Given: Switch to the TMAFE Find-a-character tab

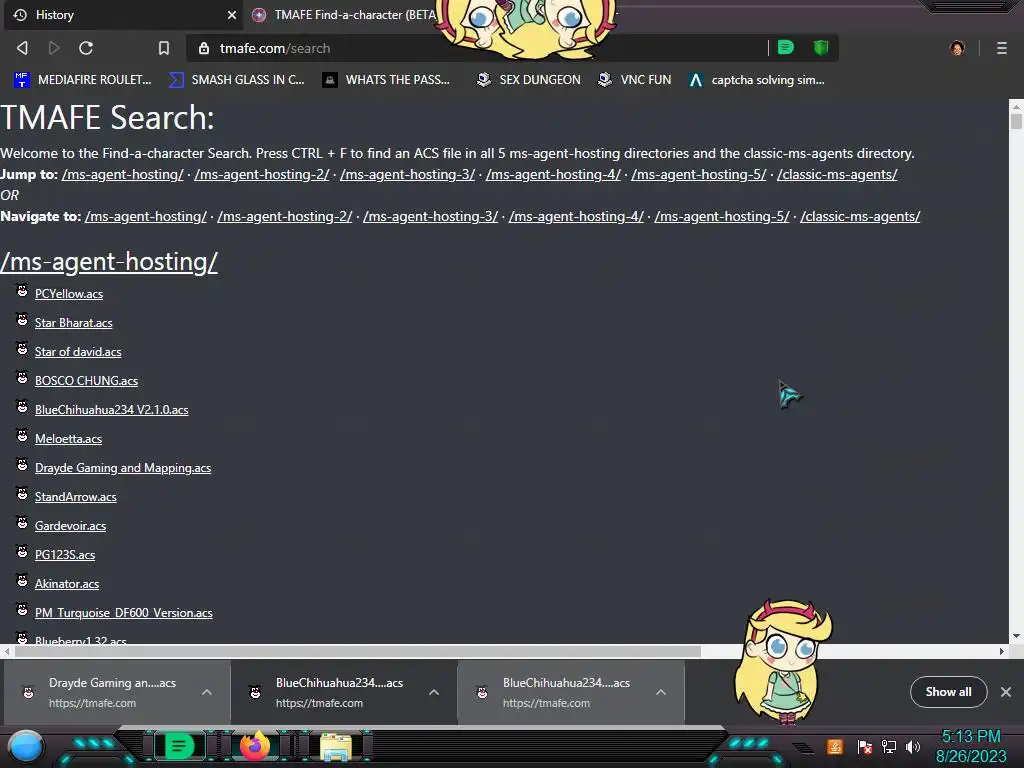Looking at the screenshot, I should point(346,14).
